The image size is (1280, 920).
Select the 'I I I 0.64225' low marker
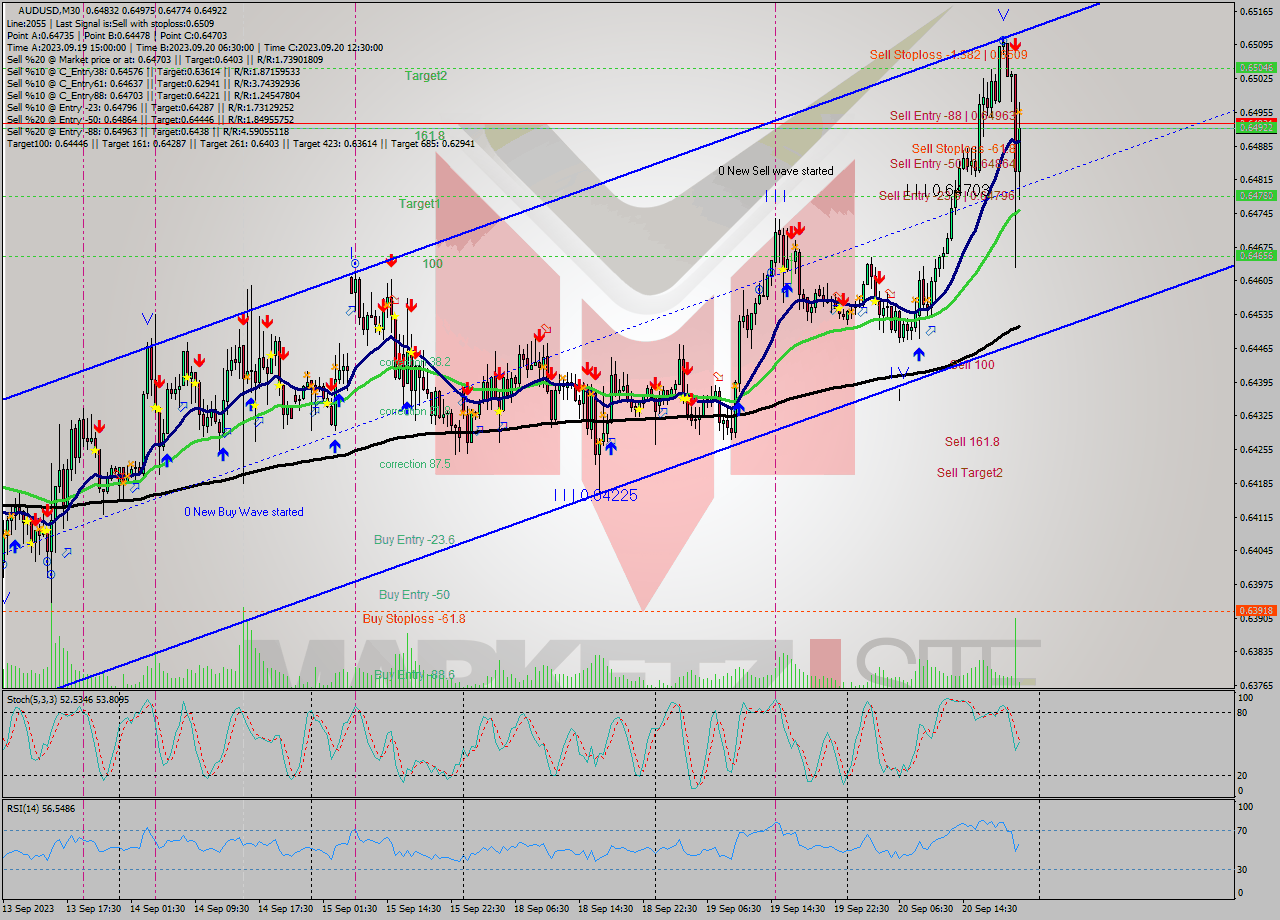[x=595, y=495]
